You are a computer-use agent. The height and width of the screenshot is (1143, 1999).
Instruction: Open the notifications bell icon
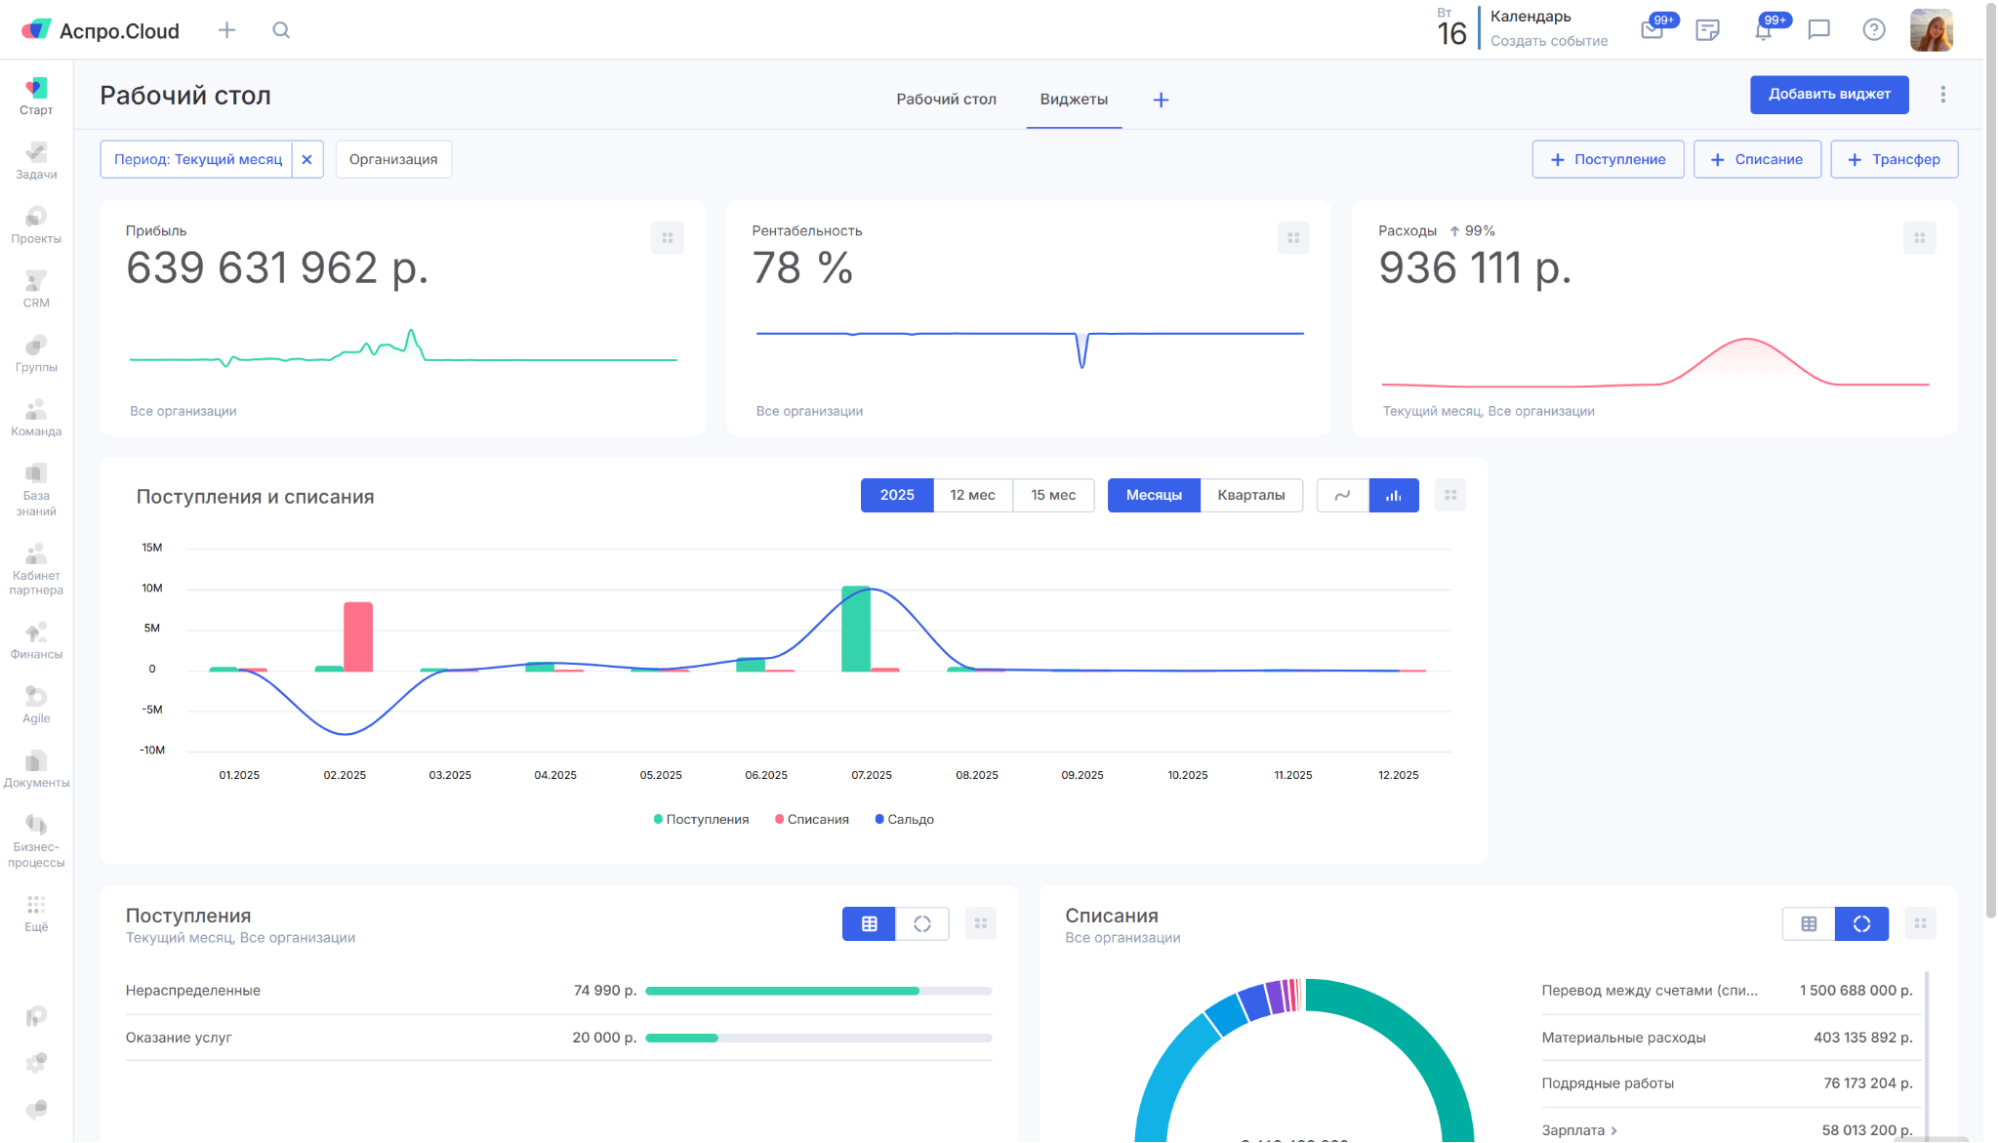pyautogui.click(x=1763, y=30)
